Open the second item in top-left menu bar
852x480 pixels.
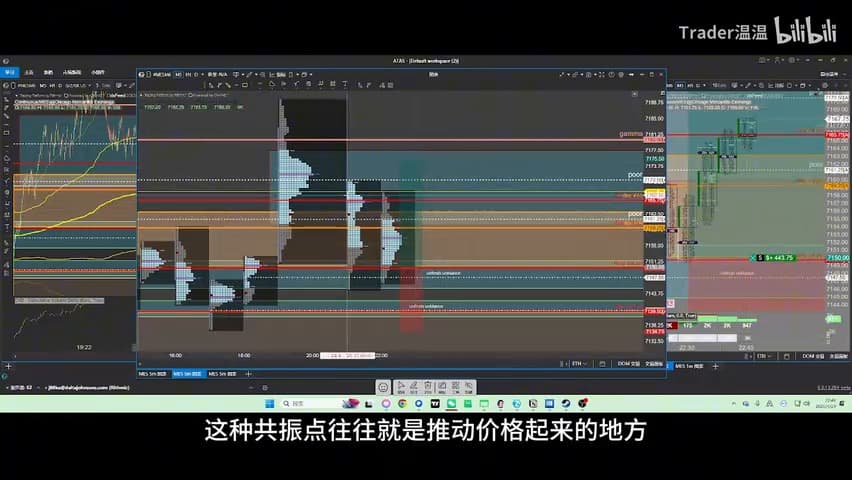(x=29, y=72)
